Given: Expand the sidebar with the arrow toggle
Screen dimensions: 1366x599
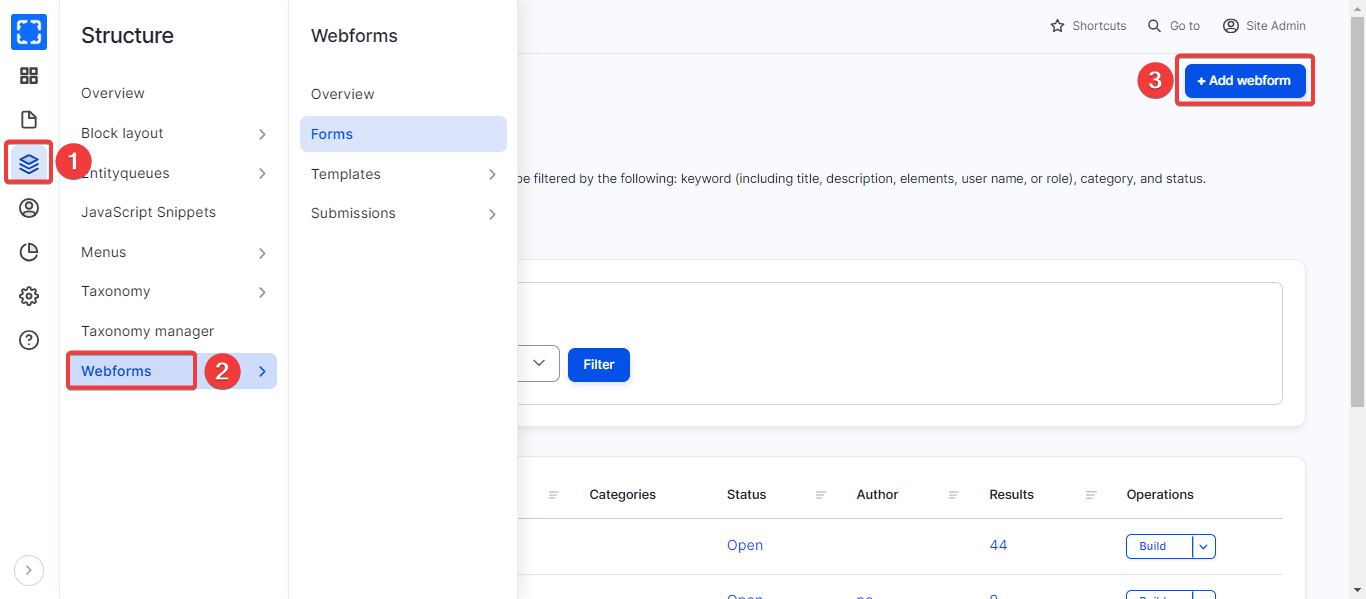Looking at the screenshot, I should pos(29,570).
